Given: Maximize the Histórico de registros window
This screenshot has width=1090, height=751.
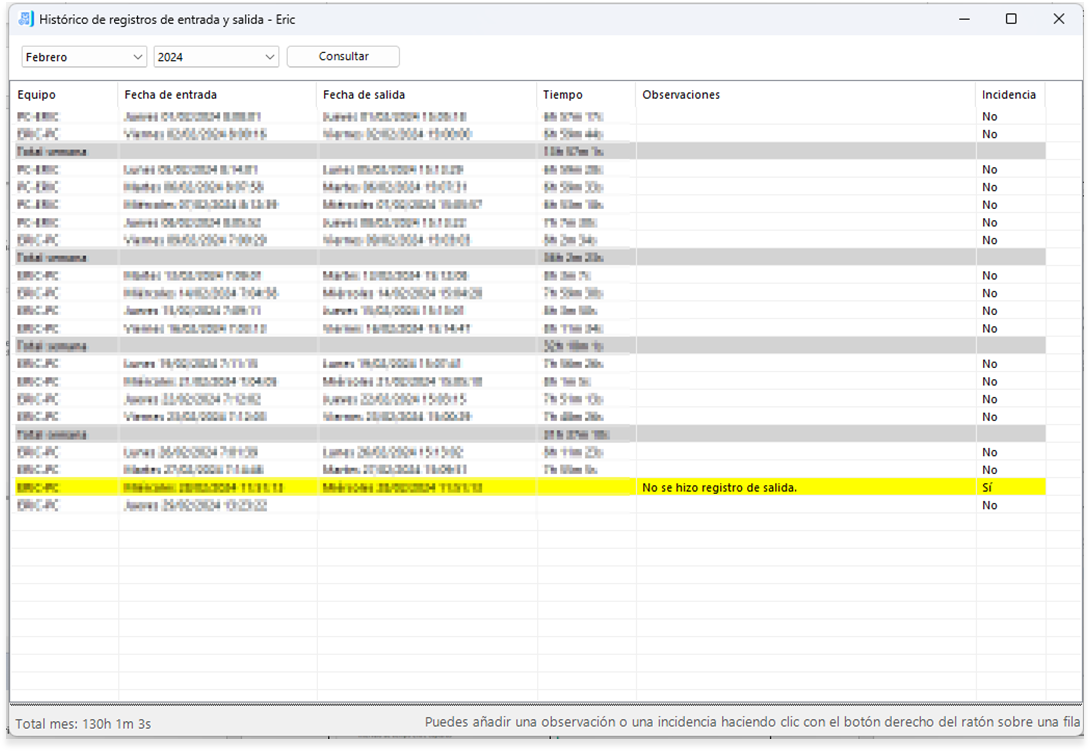Looking at the screenshot, I should coord(1011,19).
